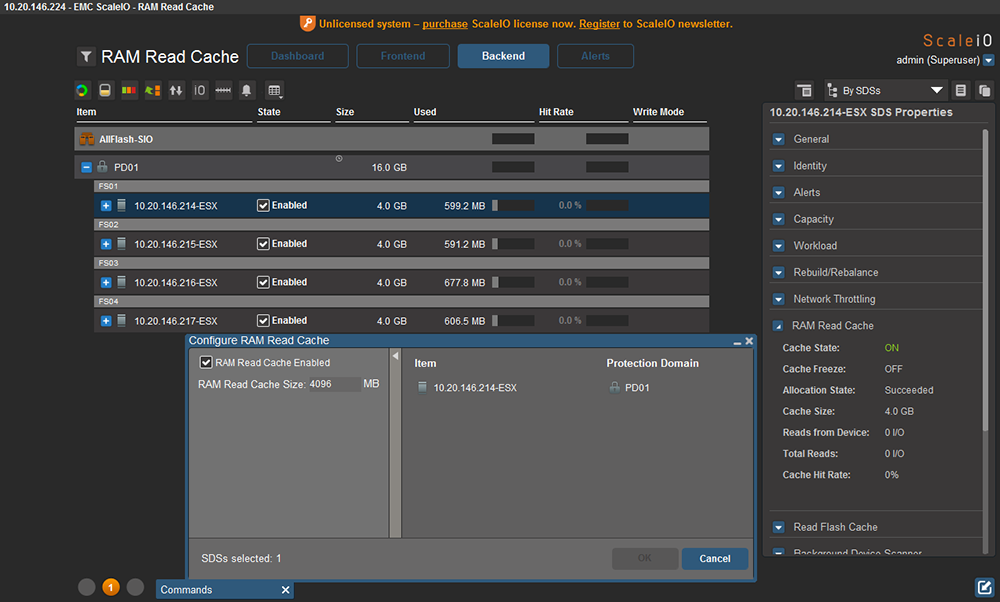Viewport: 1000px width, 602px height.
Task: Open the By SDSs view dropdown
Action: coord(885,91)
